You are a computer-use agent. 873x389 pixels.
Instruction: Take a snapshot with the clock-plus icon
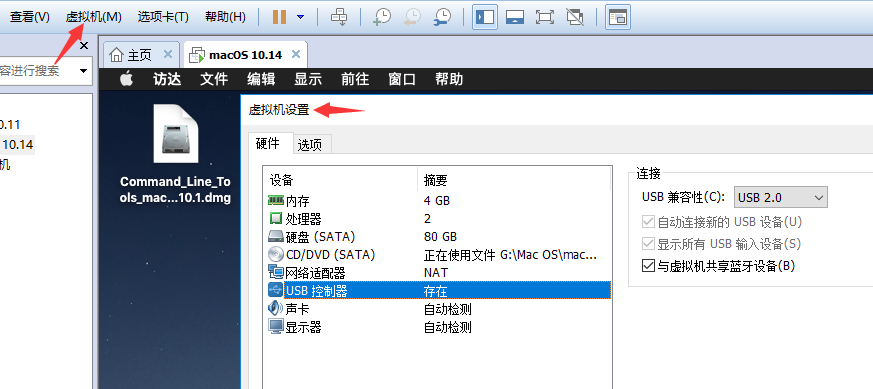382,17
